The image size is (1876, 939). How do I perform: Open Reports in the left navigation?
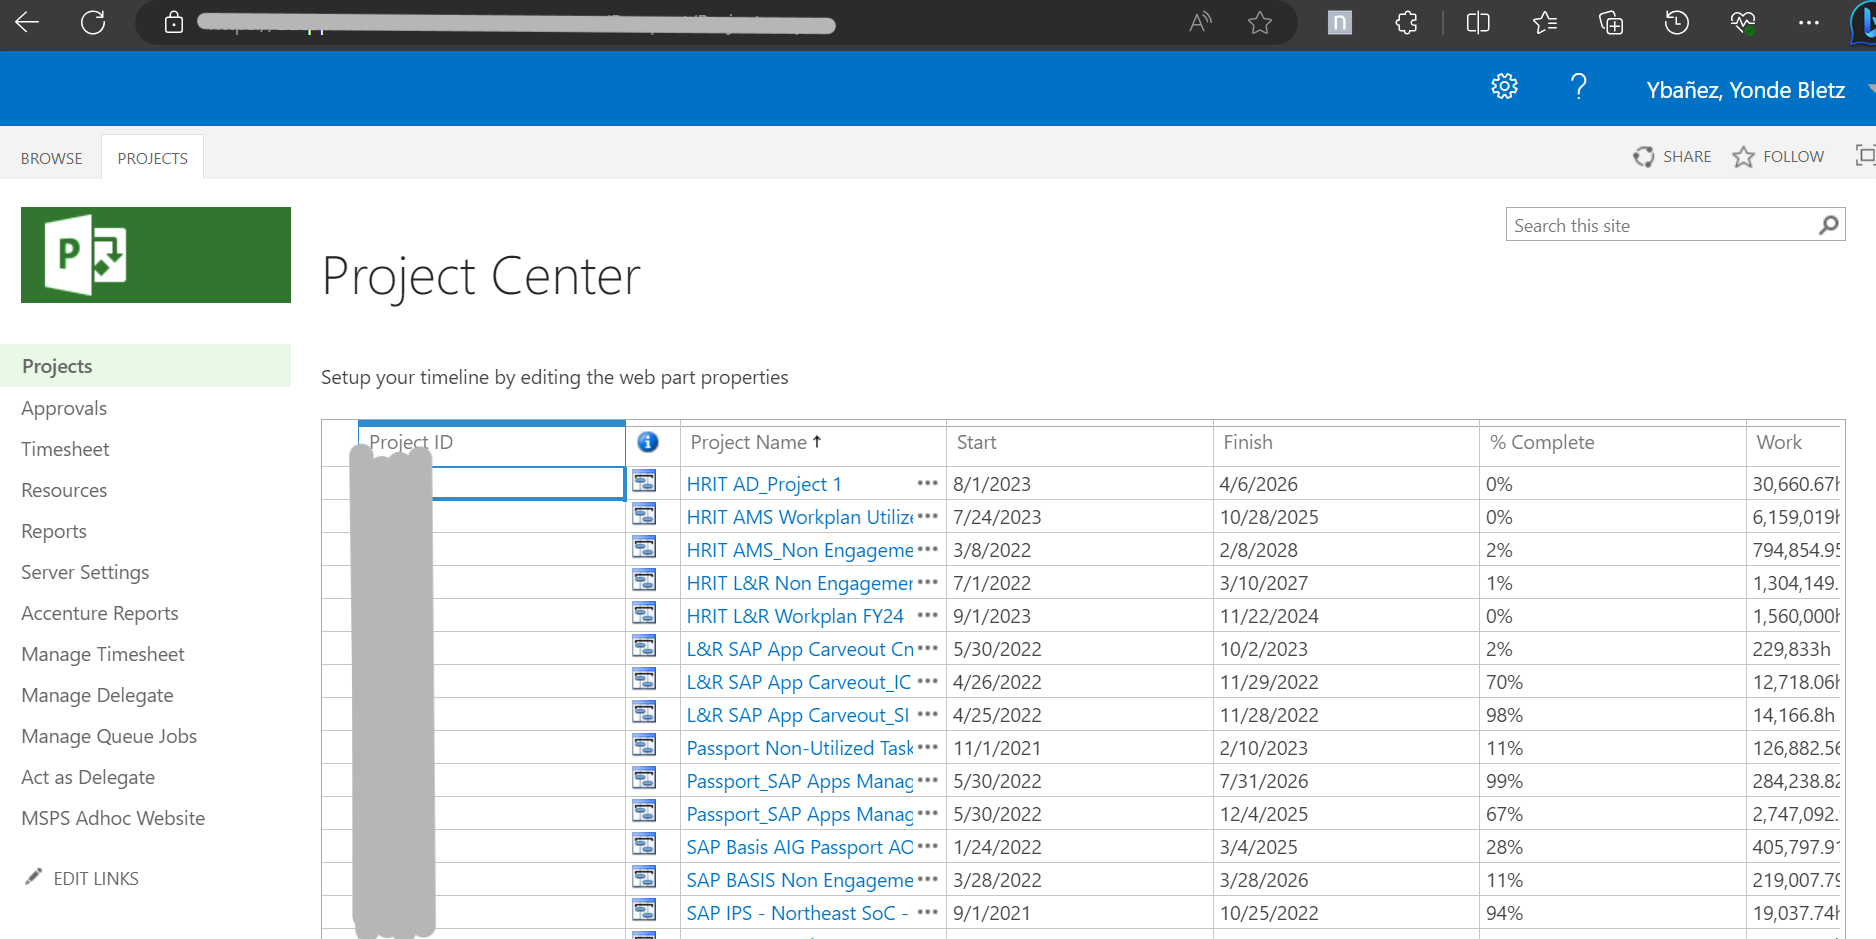[54, 531]
